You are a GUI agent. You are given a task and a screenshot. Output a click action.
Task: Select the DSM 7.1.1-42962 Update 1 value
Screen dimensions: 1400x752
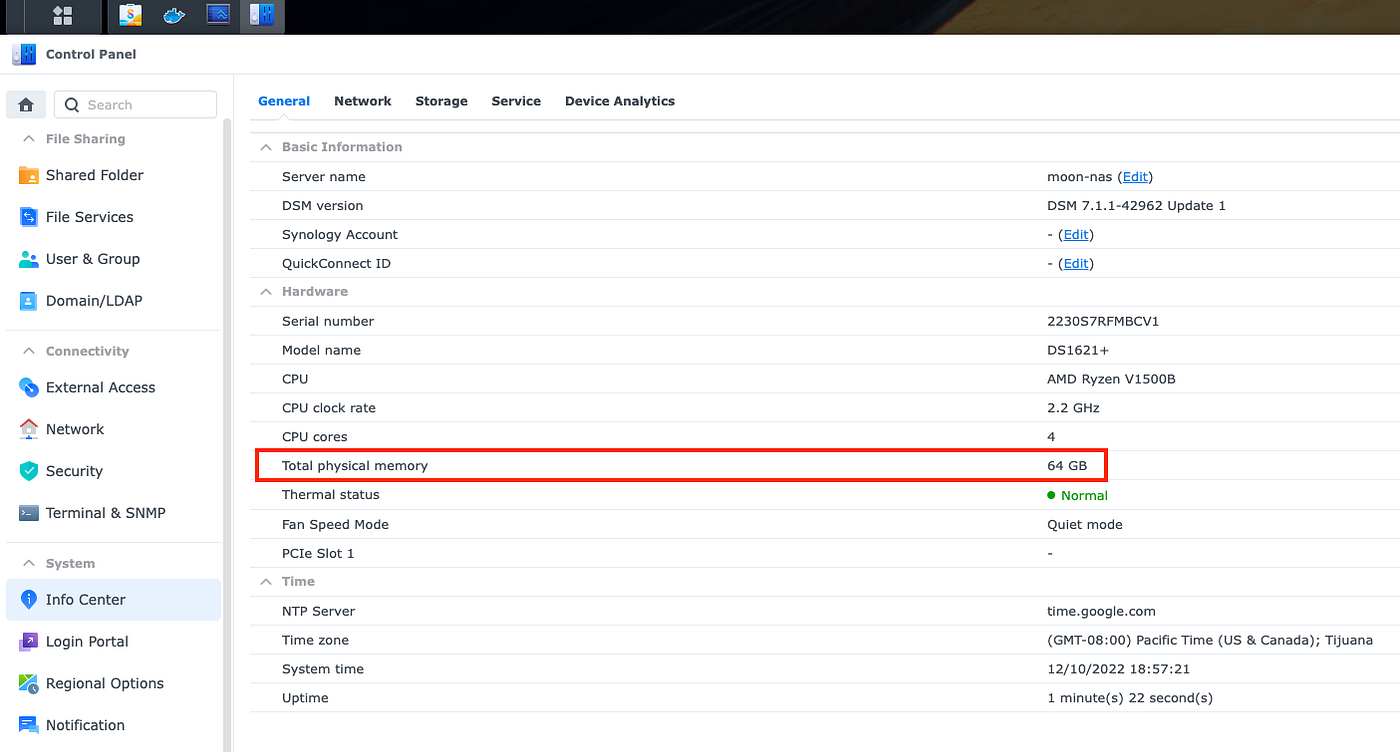tap(1136, 206)
